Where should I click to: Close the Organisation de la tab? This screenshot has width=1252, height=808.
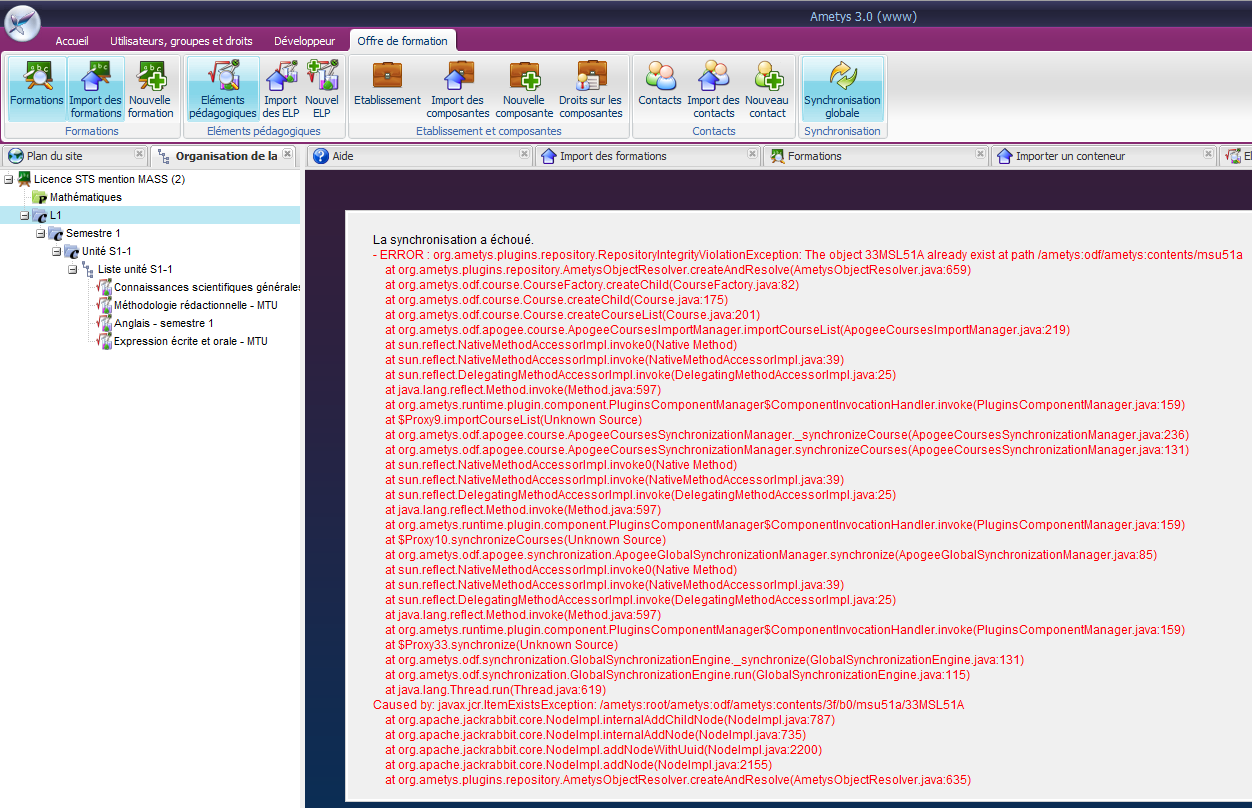pyautogui.click(x=288, y=154)
